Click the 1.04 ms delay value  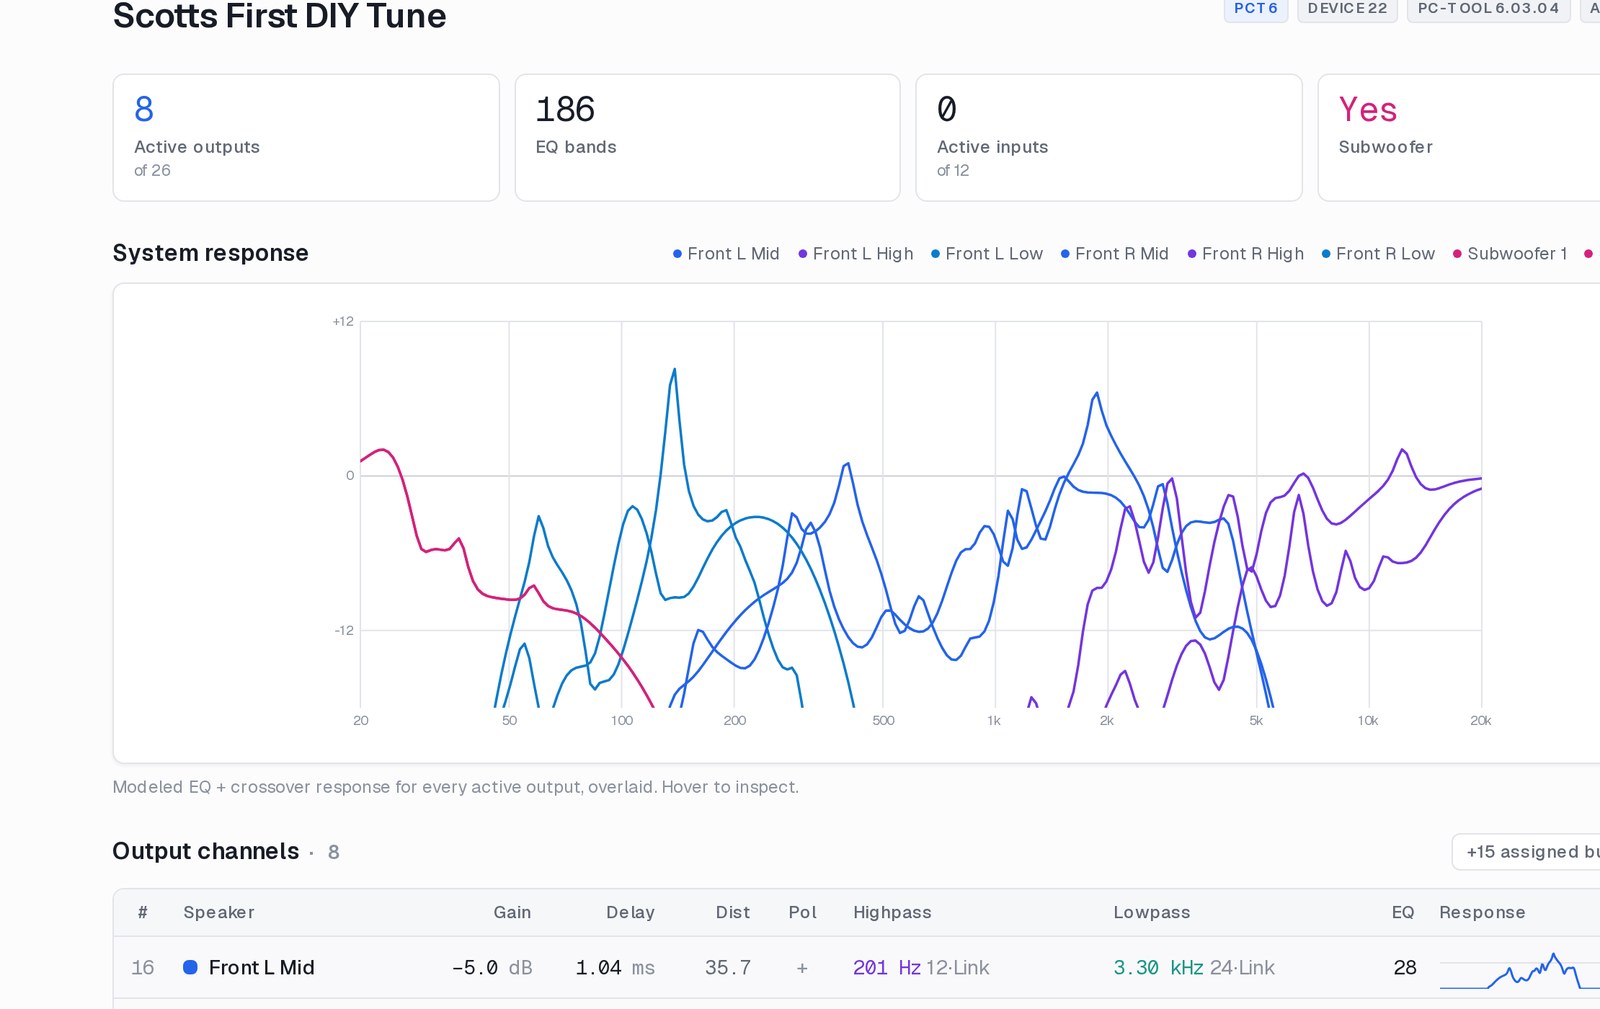coord(615,967)
